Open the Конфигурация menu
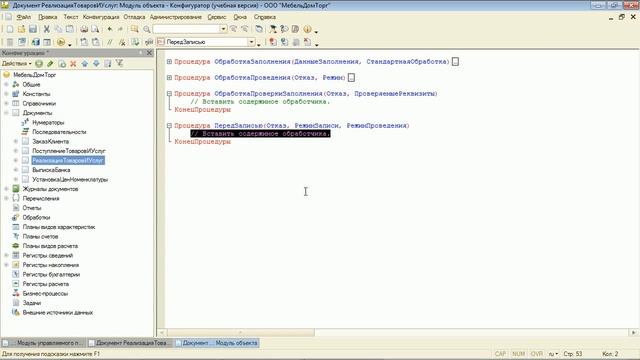 coord(101,17)
